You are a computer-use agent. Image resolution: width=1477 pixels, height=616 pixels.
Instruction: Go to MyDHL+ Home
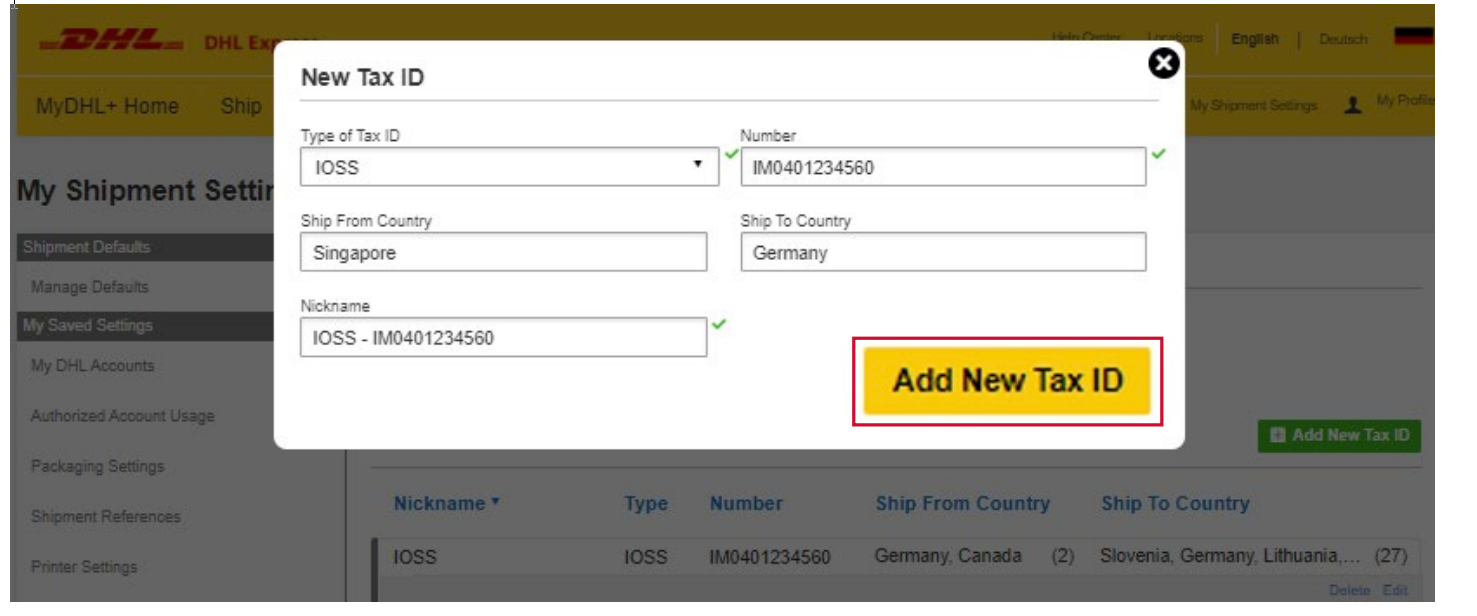107,106
